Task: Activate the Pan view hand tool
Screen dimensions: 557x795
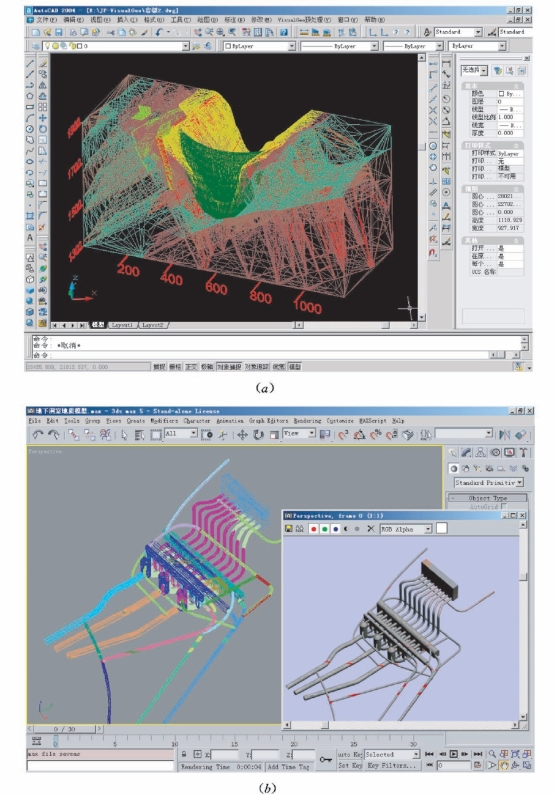Action: (504, 765)
